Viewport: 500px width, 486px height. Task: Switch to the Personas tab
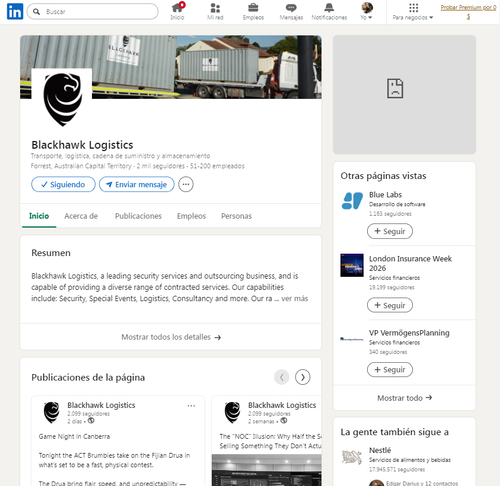click(x=236, y=216)
